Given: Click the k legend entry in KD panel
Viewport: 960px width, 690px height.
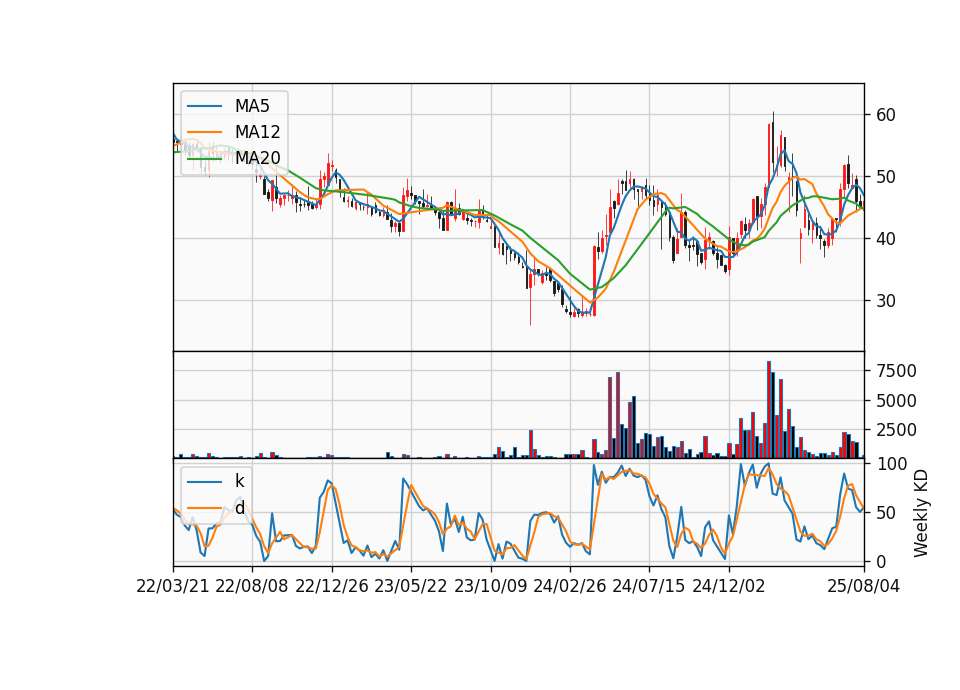Looking at the screenshot, I should [239, 481].
